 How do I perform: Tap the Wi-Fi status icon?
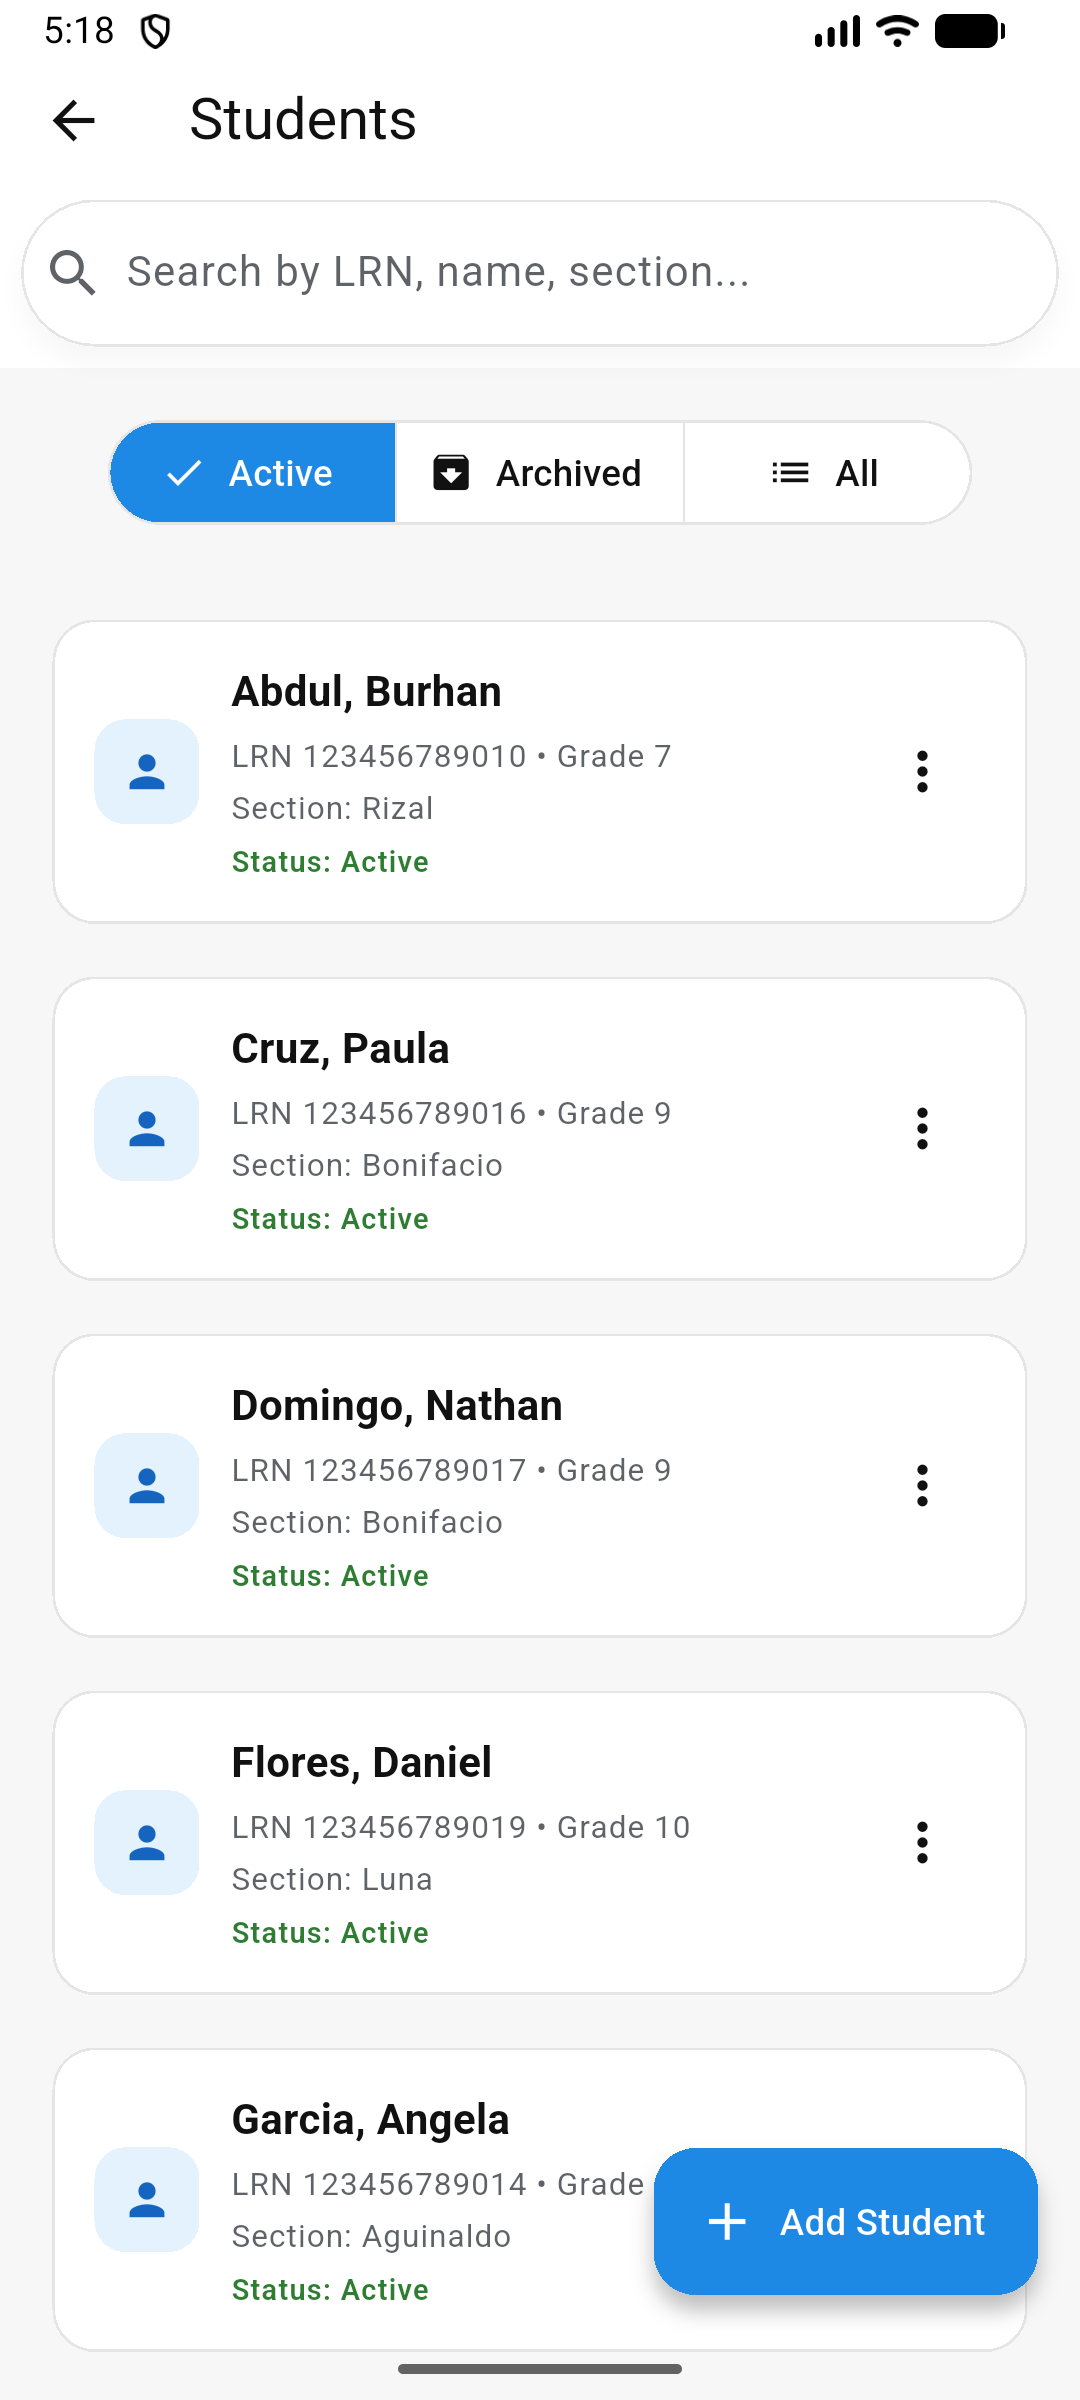click(897, 31)
